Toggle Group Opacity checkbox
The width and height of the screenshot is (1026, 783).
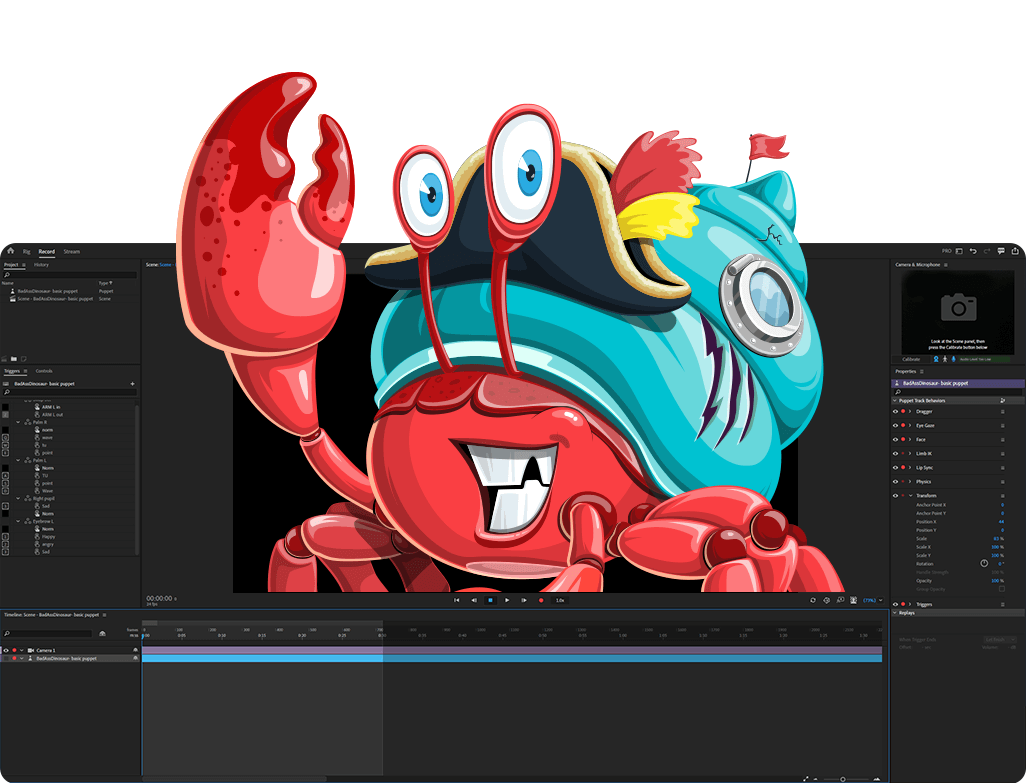1001,589
